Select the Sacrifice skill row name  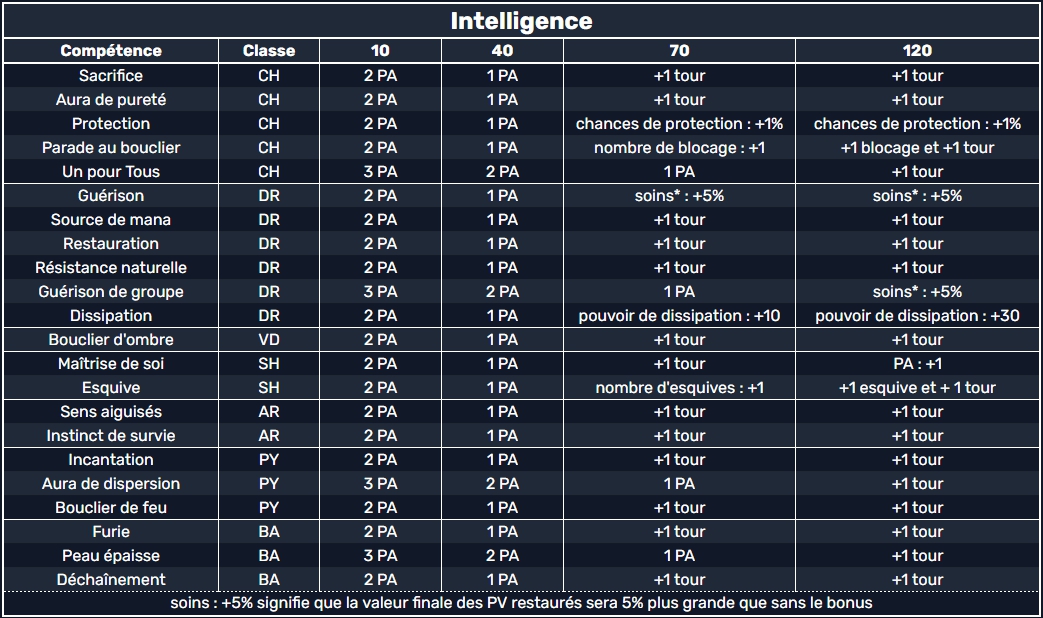[x=111, y=76]
